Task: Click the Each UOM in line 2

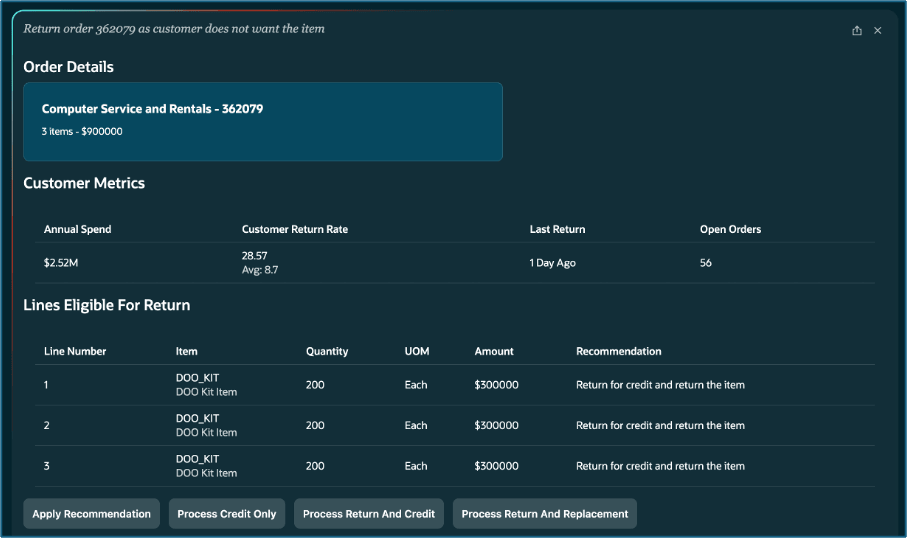Action: [416, 426]
